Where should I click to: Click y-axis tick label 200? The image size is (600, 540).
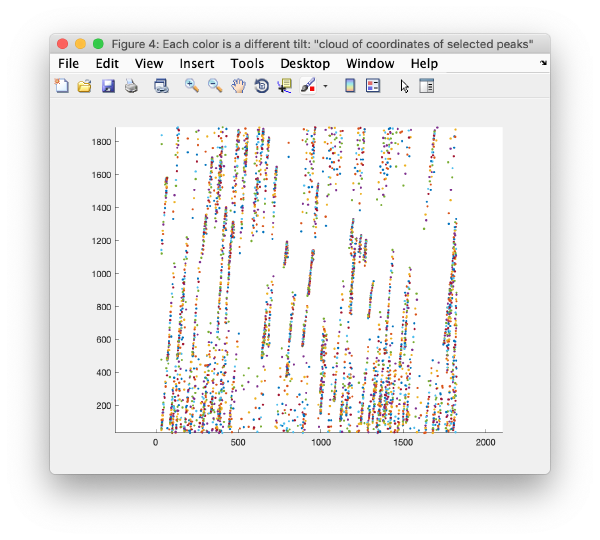(x=103, y=406)
